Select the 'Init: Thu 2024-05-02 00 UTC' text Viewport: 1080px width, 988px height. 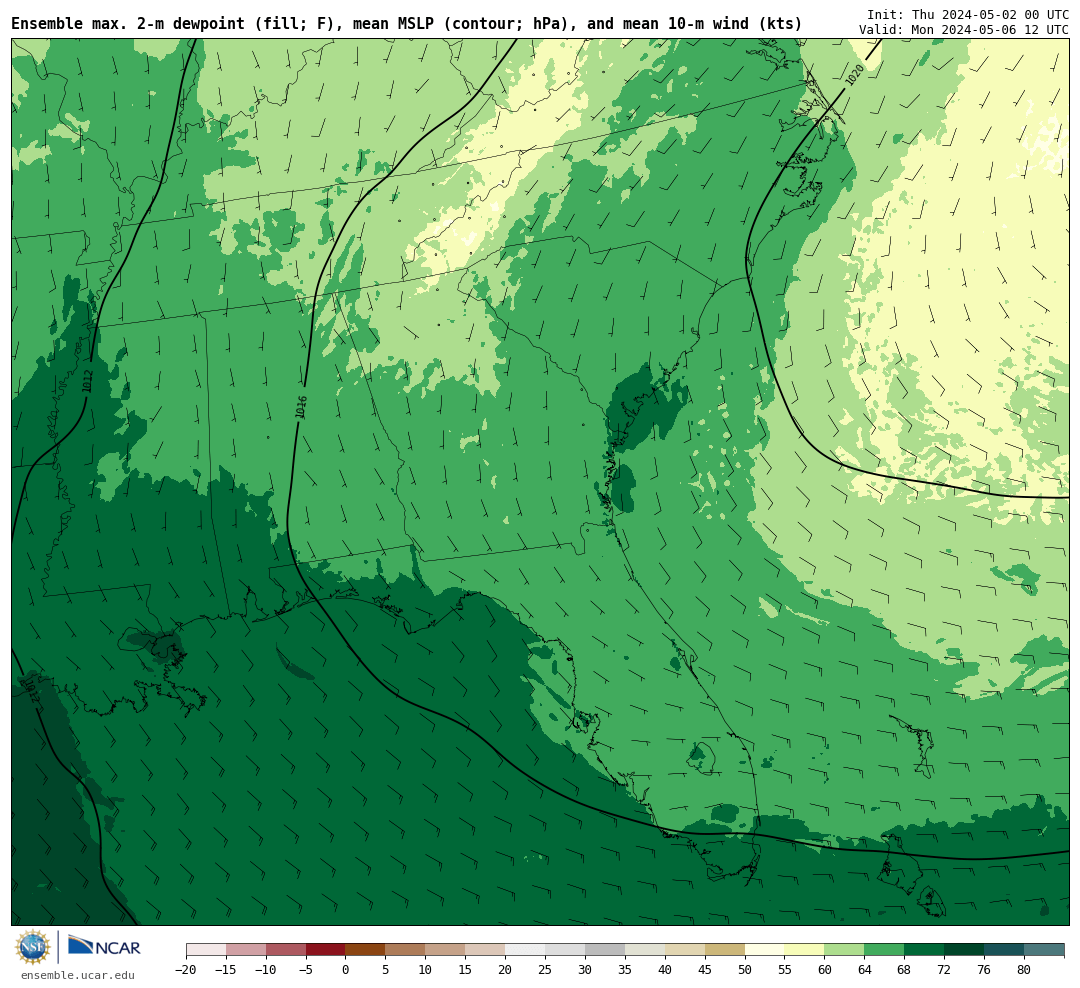tap(968, 14)
